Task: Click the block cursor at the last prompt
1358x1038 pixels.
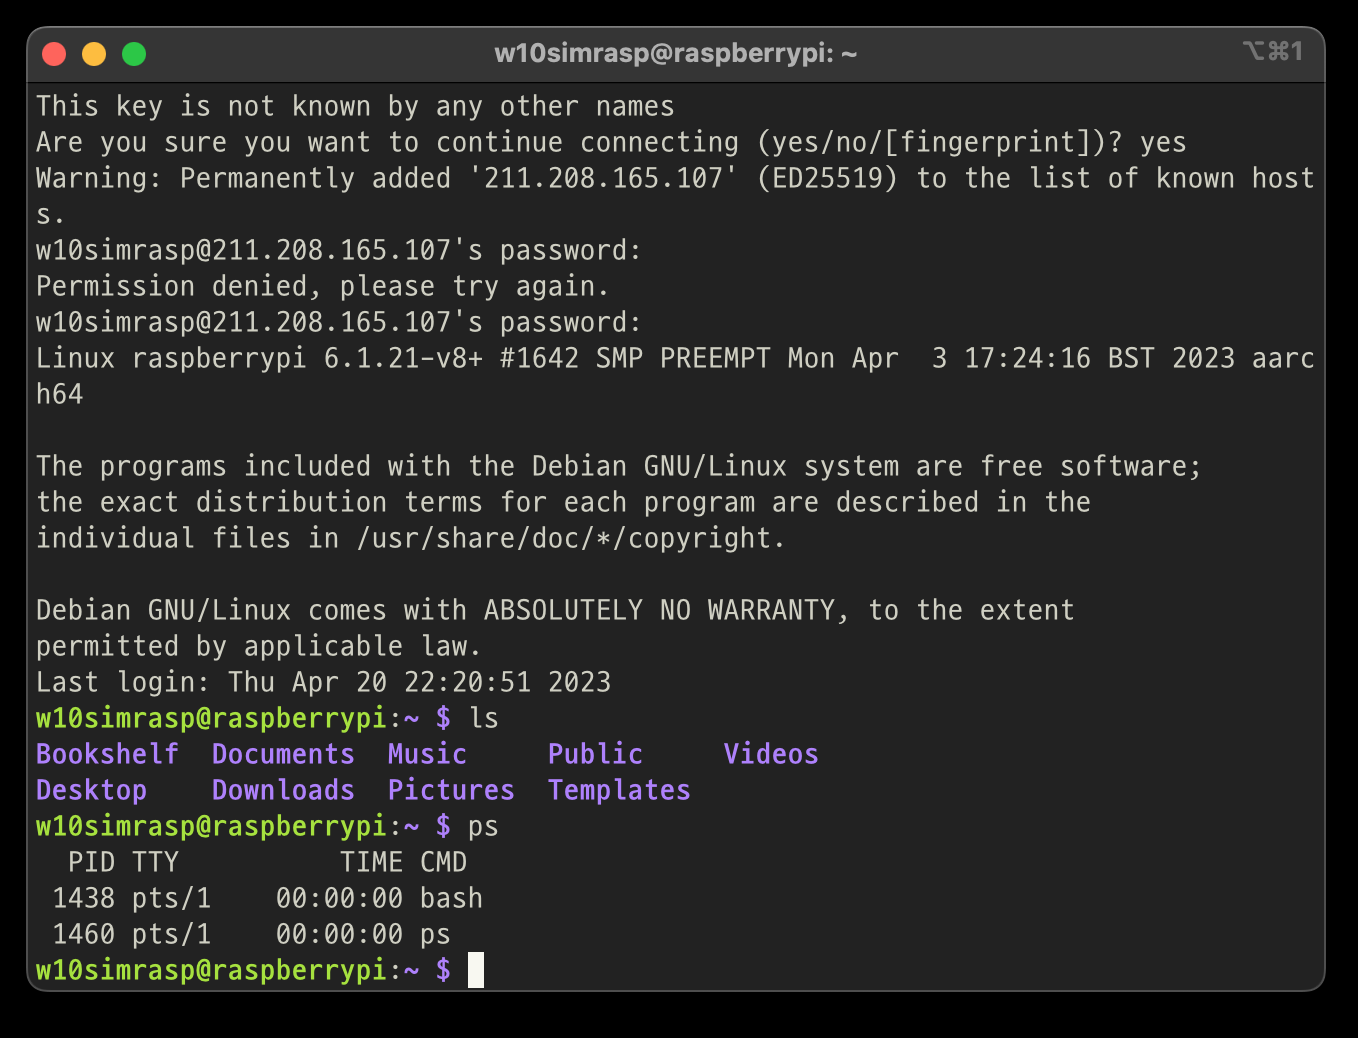Action: point(476,970)
